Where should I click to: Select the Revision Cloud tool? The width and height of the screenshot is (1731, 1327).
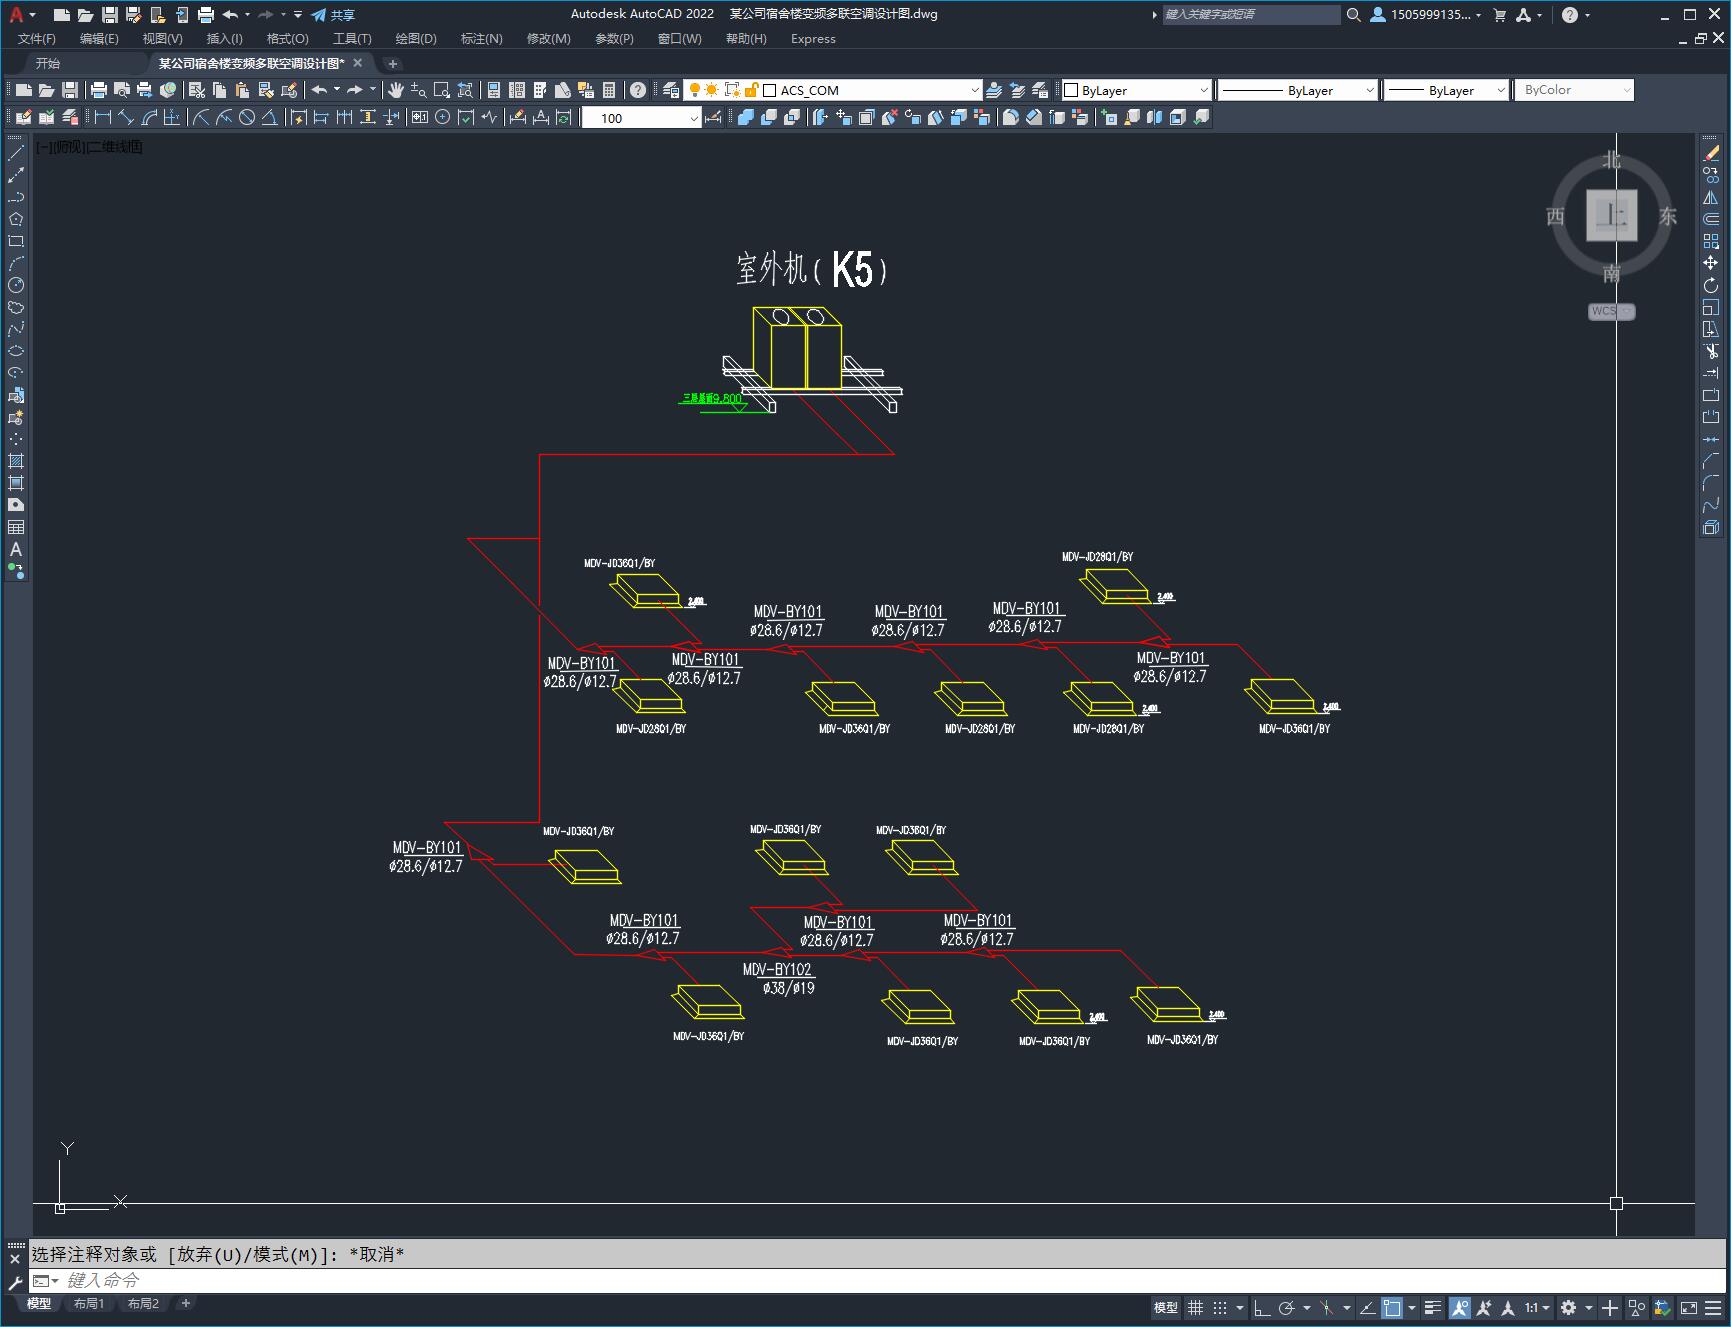16,307
